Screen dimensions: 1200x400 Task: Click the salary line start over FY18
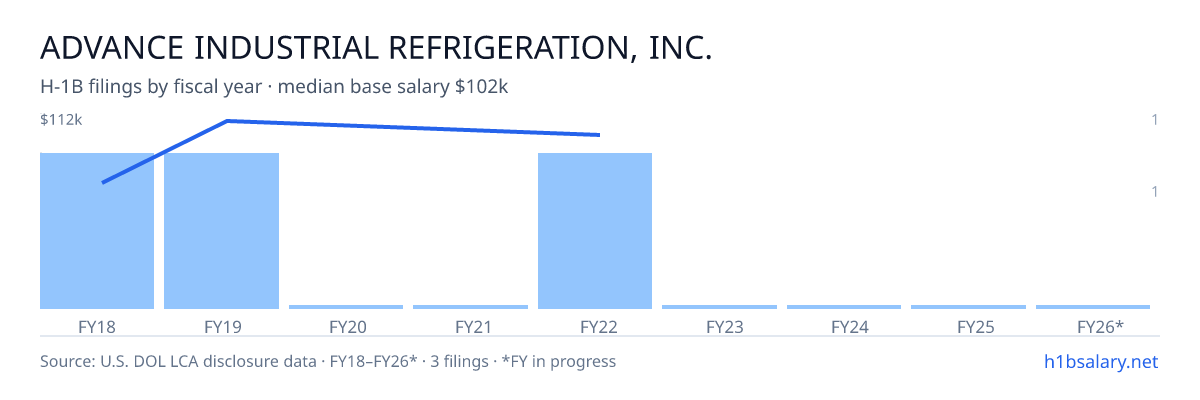coord(103,182)
